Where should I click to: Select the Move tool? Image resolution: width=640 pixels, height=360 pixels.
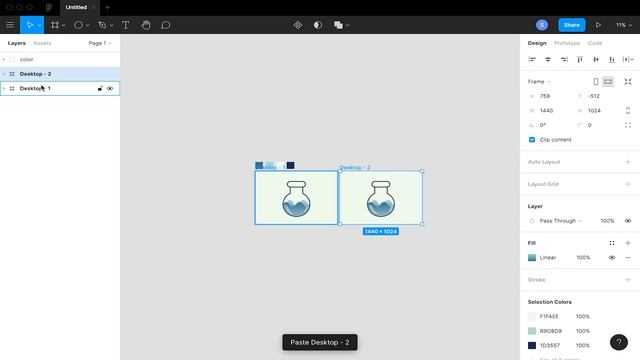29,25
